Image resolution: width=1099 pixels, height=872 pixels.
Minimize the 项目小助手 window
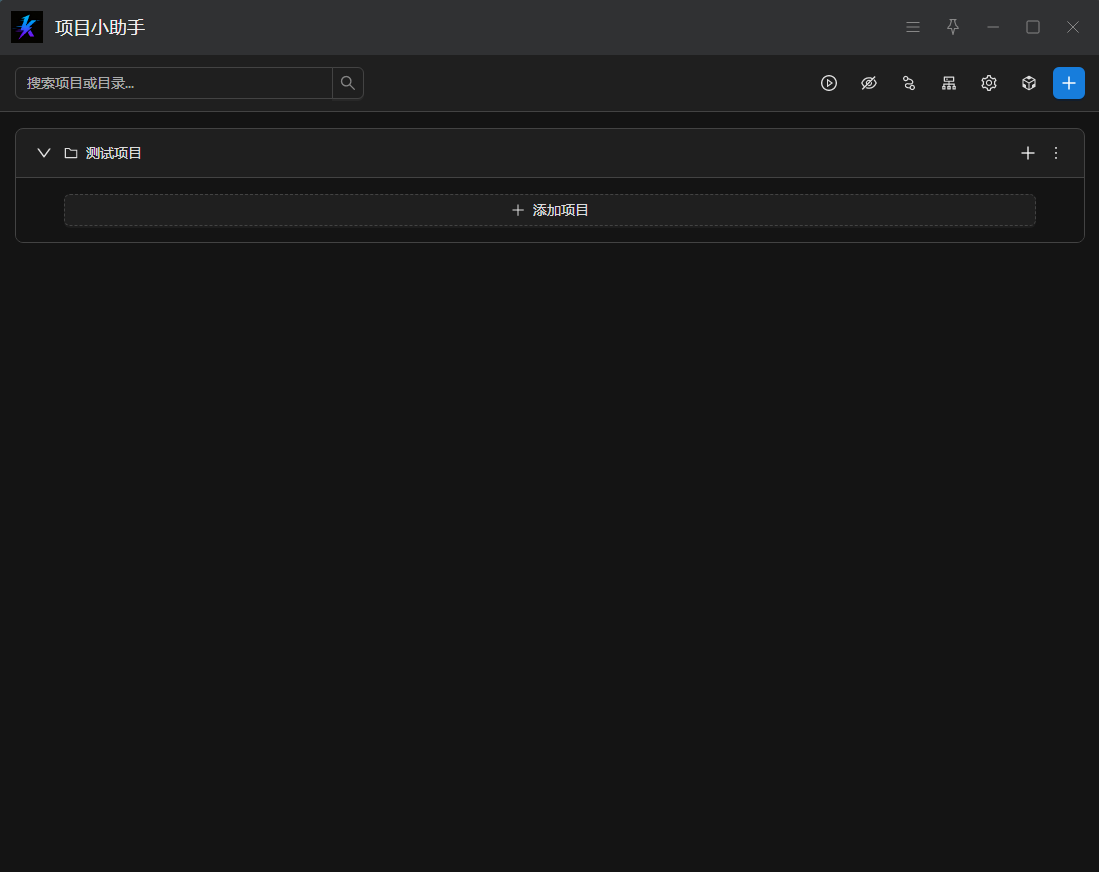click(992, 27)
